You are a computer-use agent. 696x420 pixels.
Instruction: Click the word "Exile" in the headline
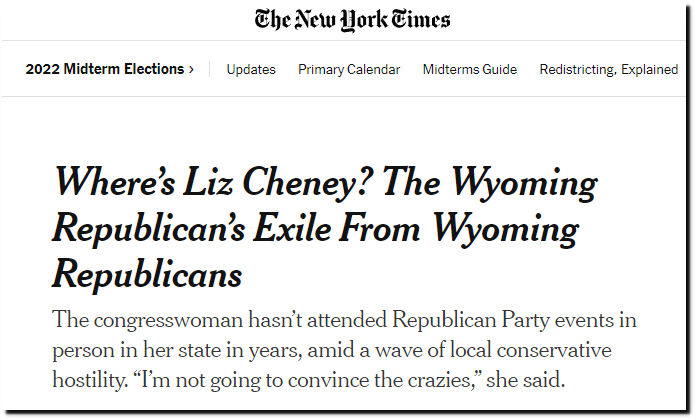coord(293,228)
